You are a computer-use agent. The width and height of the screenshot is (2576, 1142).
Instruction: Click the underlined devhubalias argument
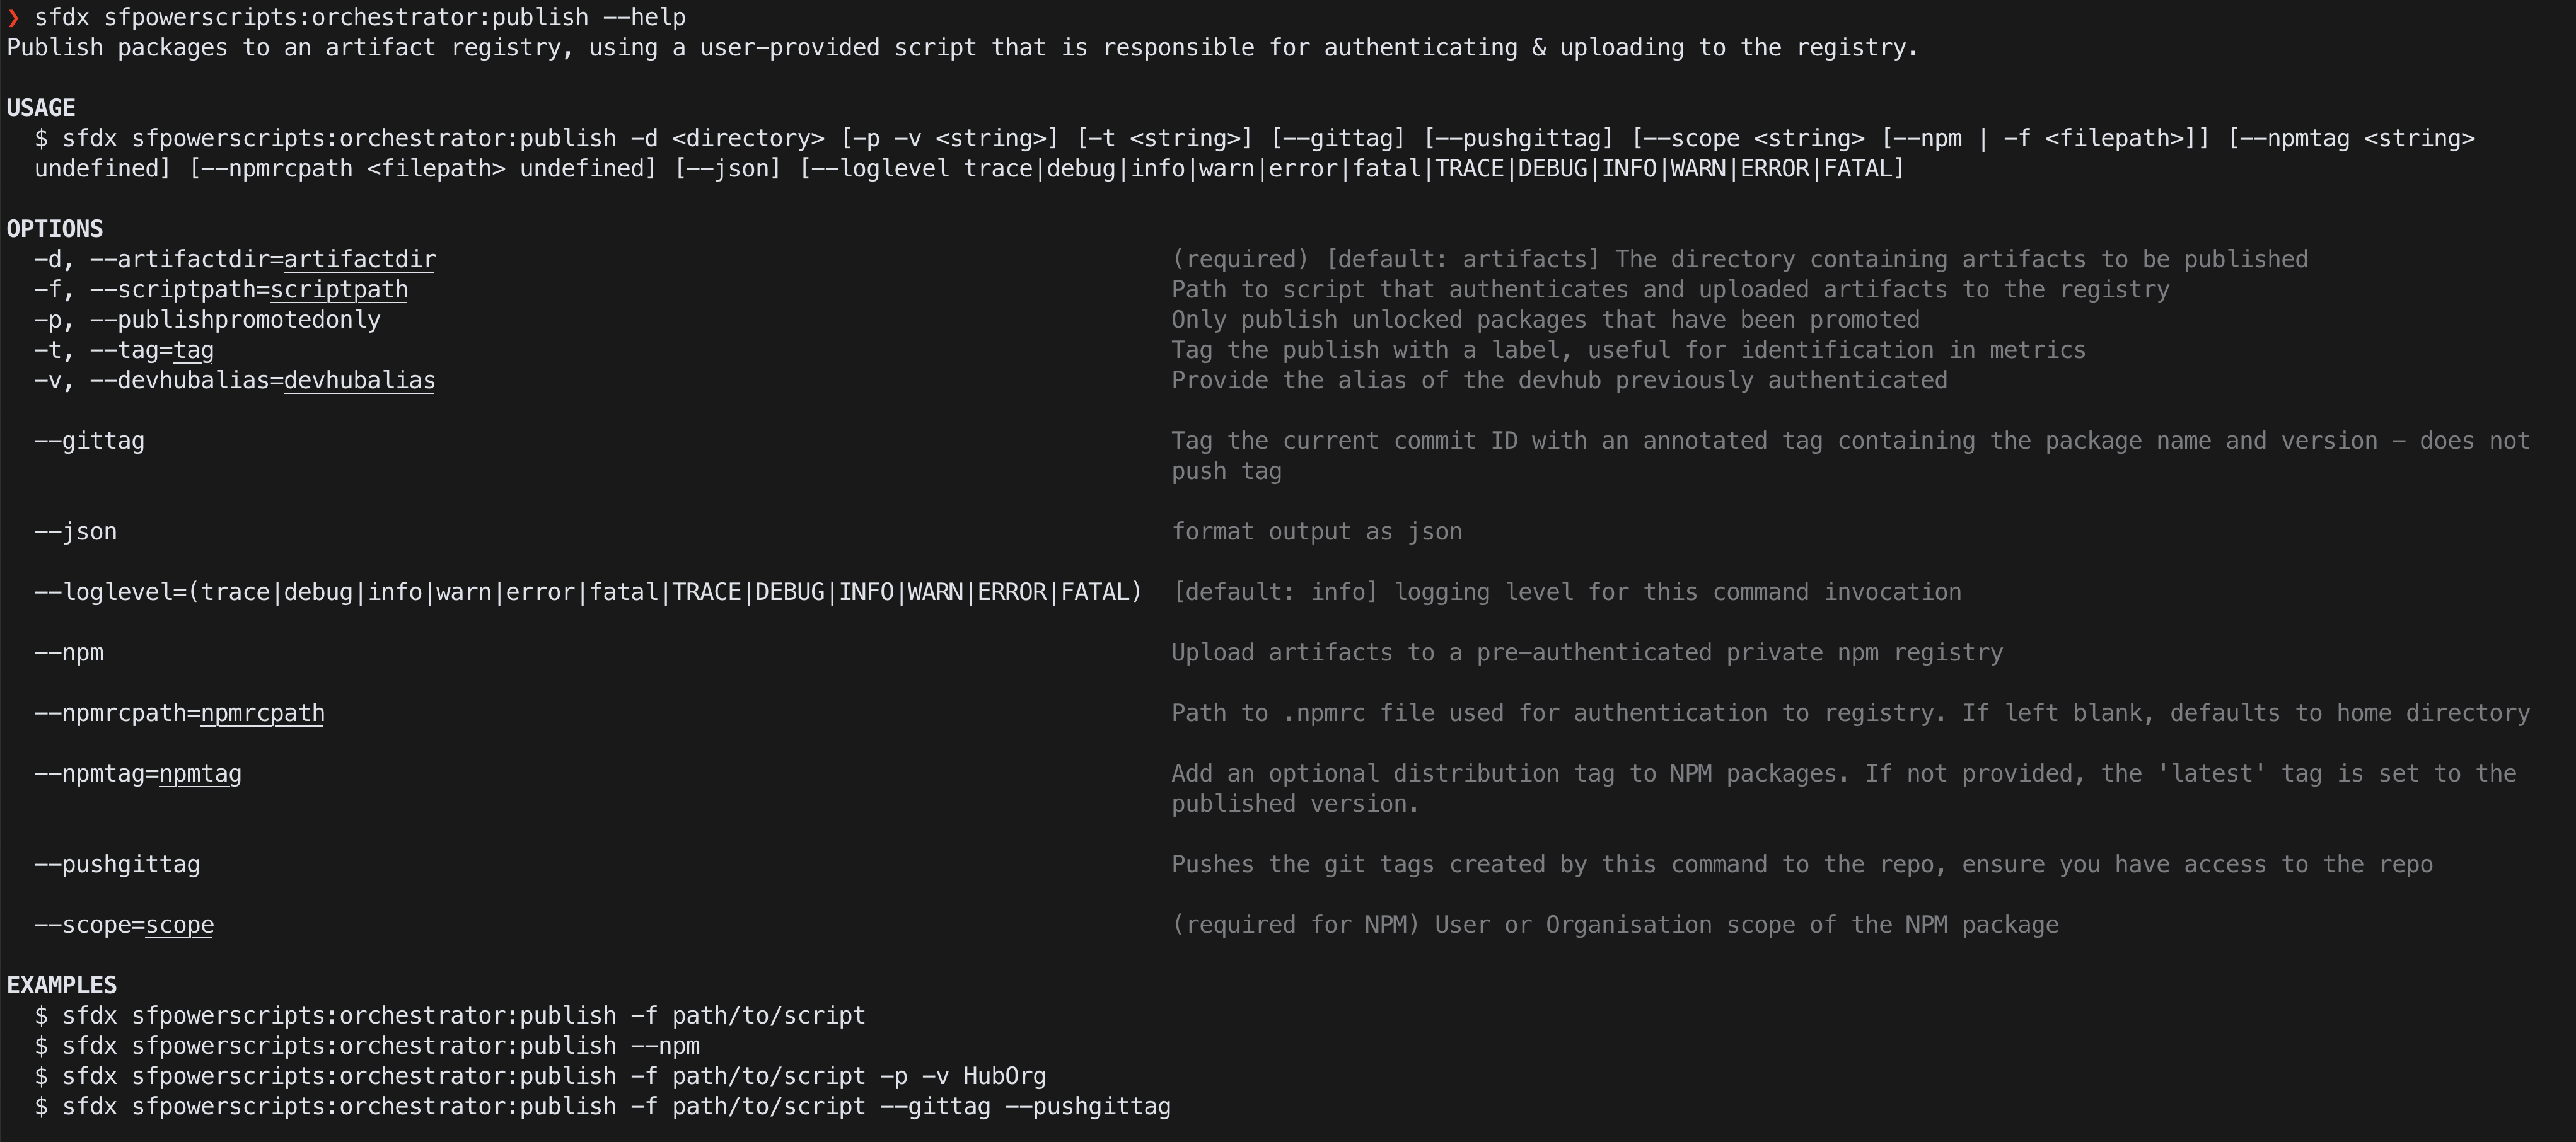pyautogui.click(x=359, y=380)
